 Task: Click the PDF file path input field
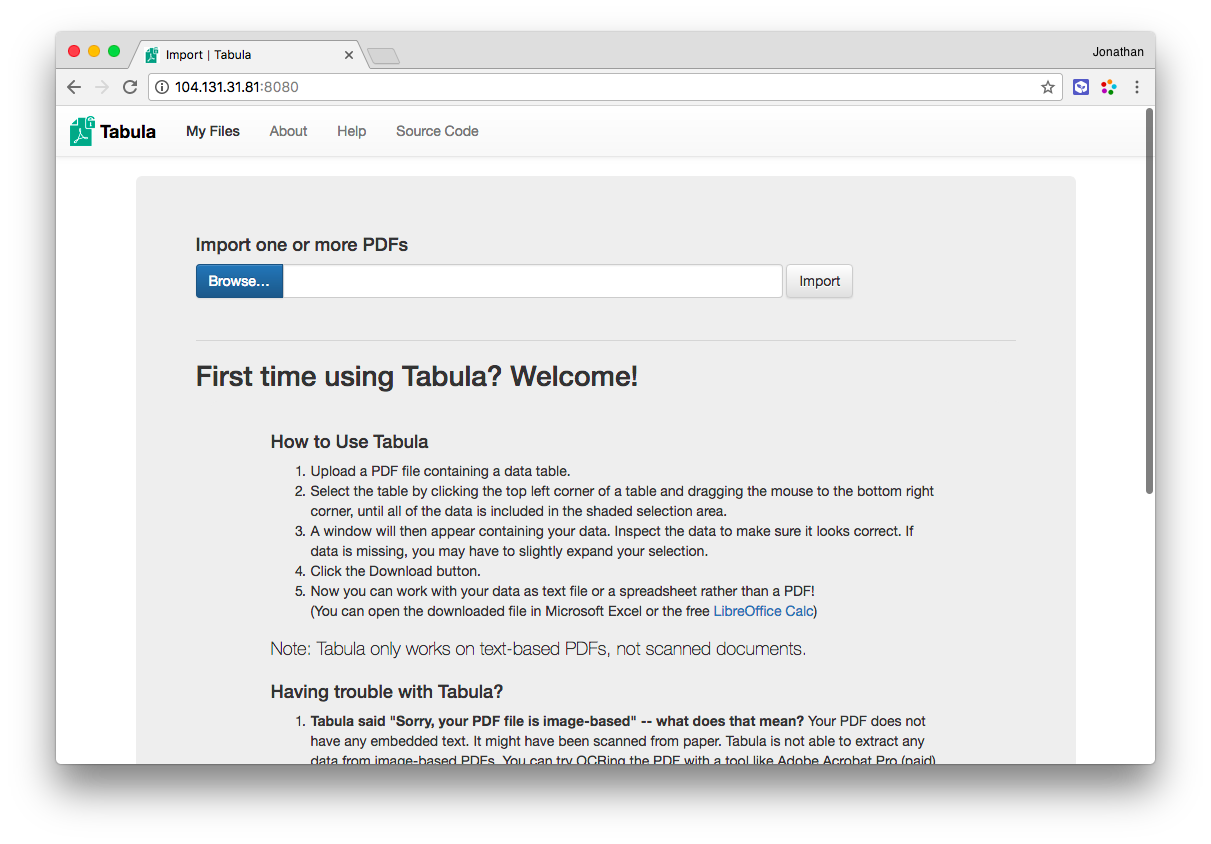click(x=532, y=281)
